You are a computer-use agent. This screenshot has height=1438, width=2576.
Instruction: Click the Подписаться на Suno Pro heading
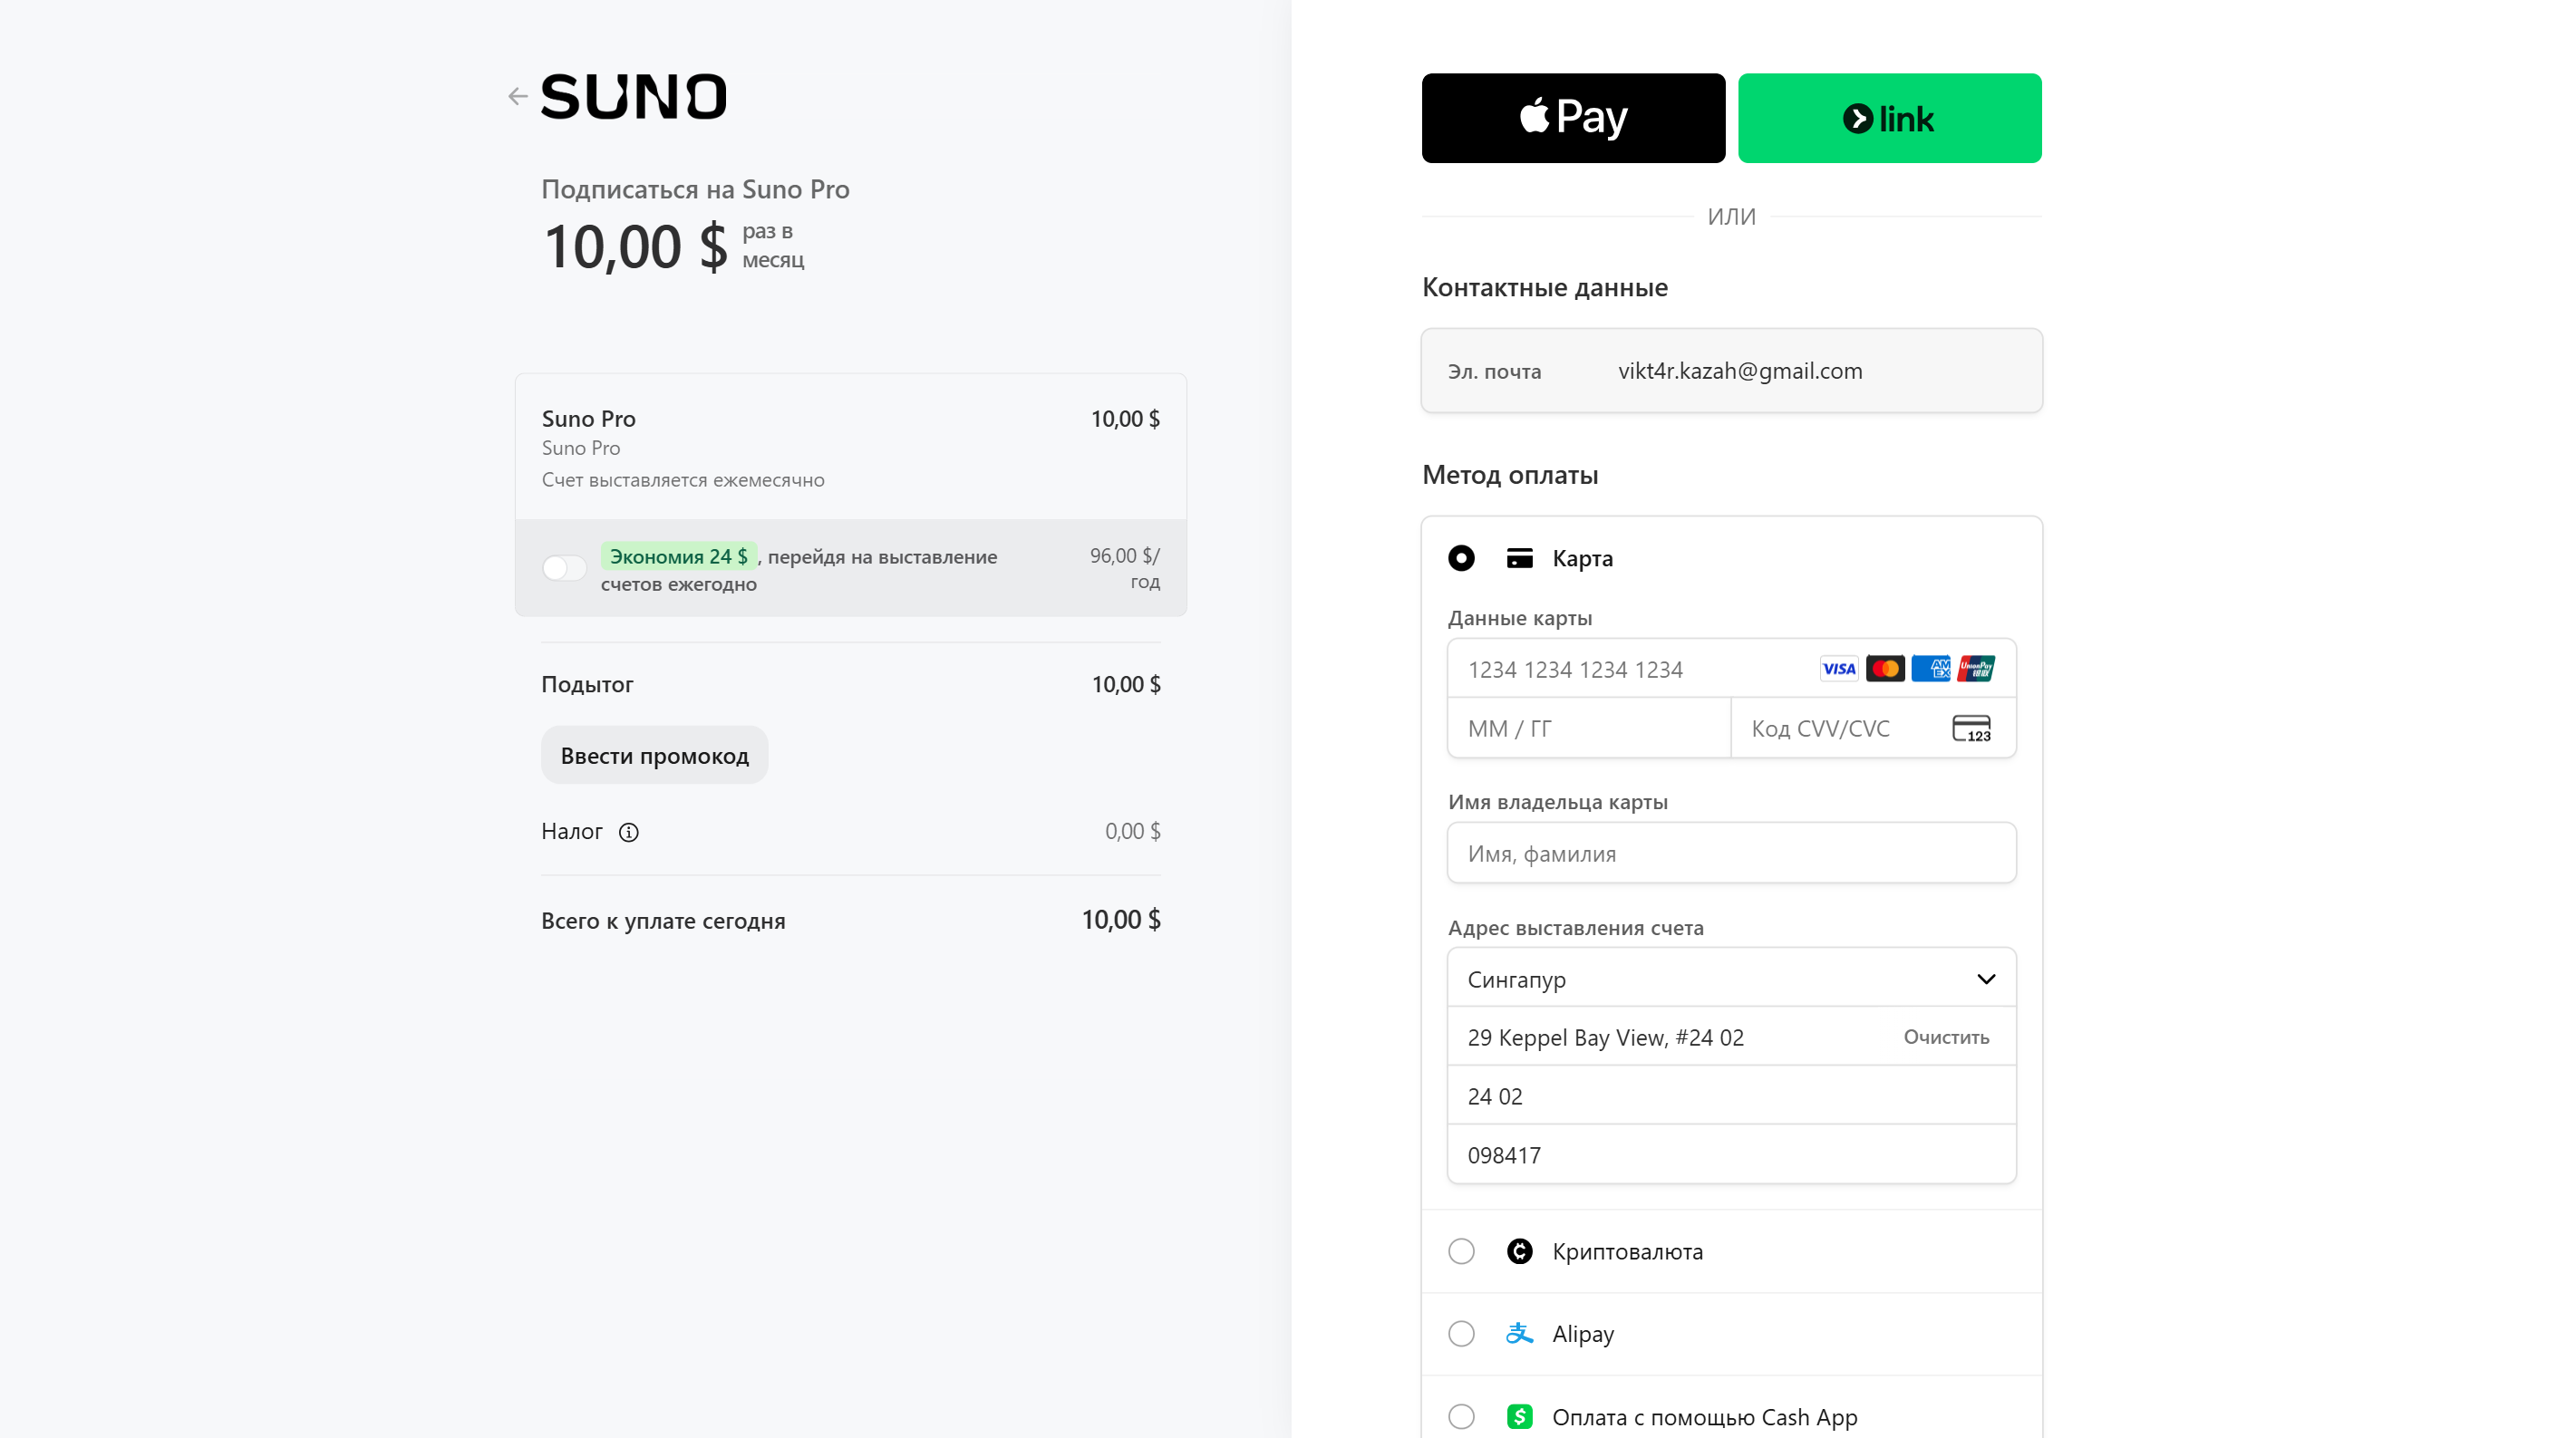click(x=695, y=189)
